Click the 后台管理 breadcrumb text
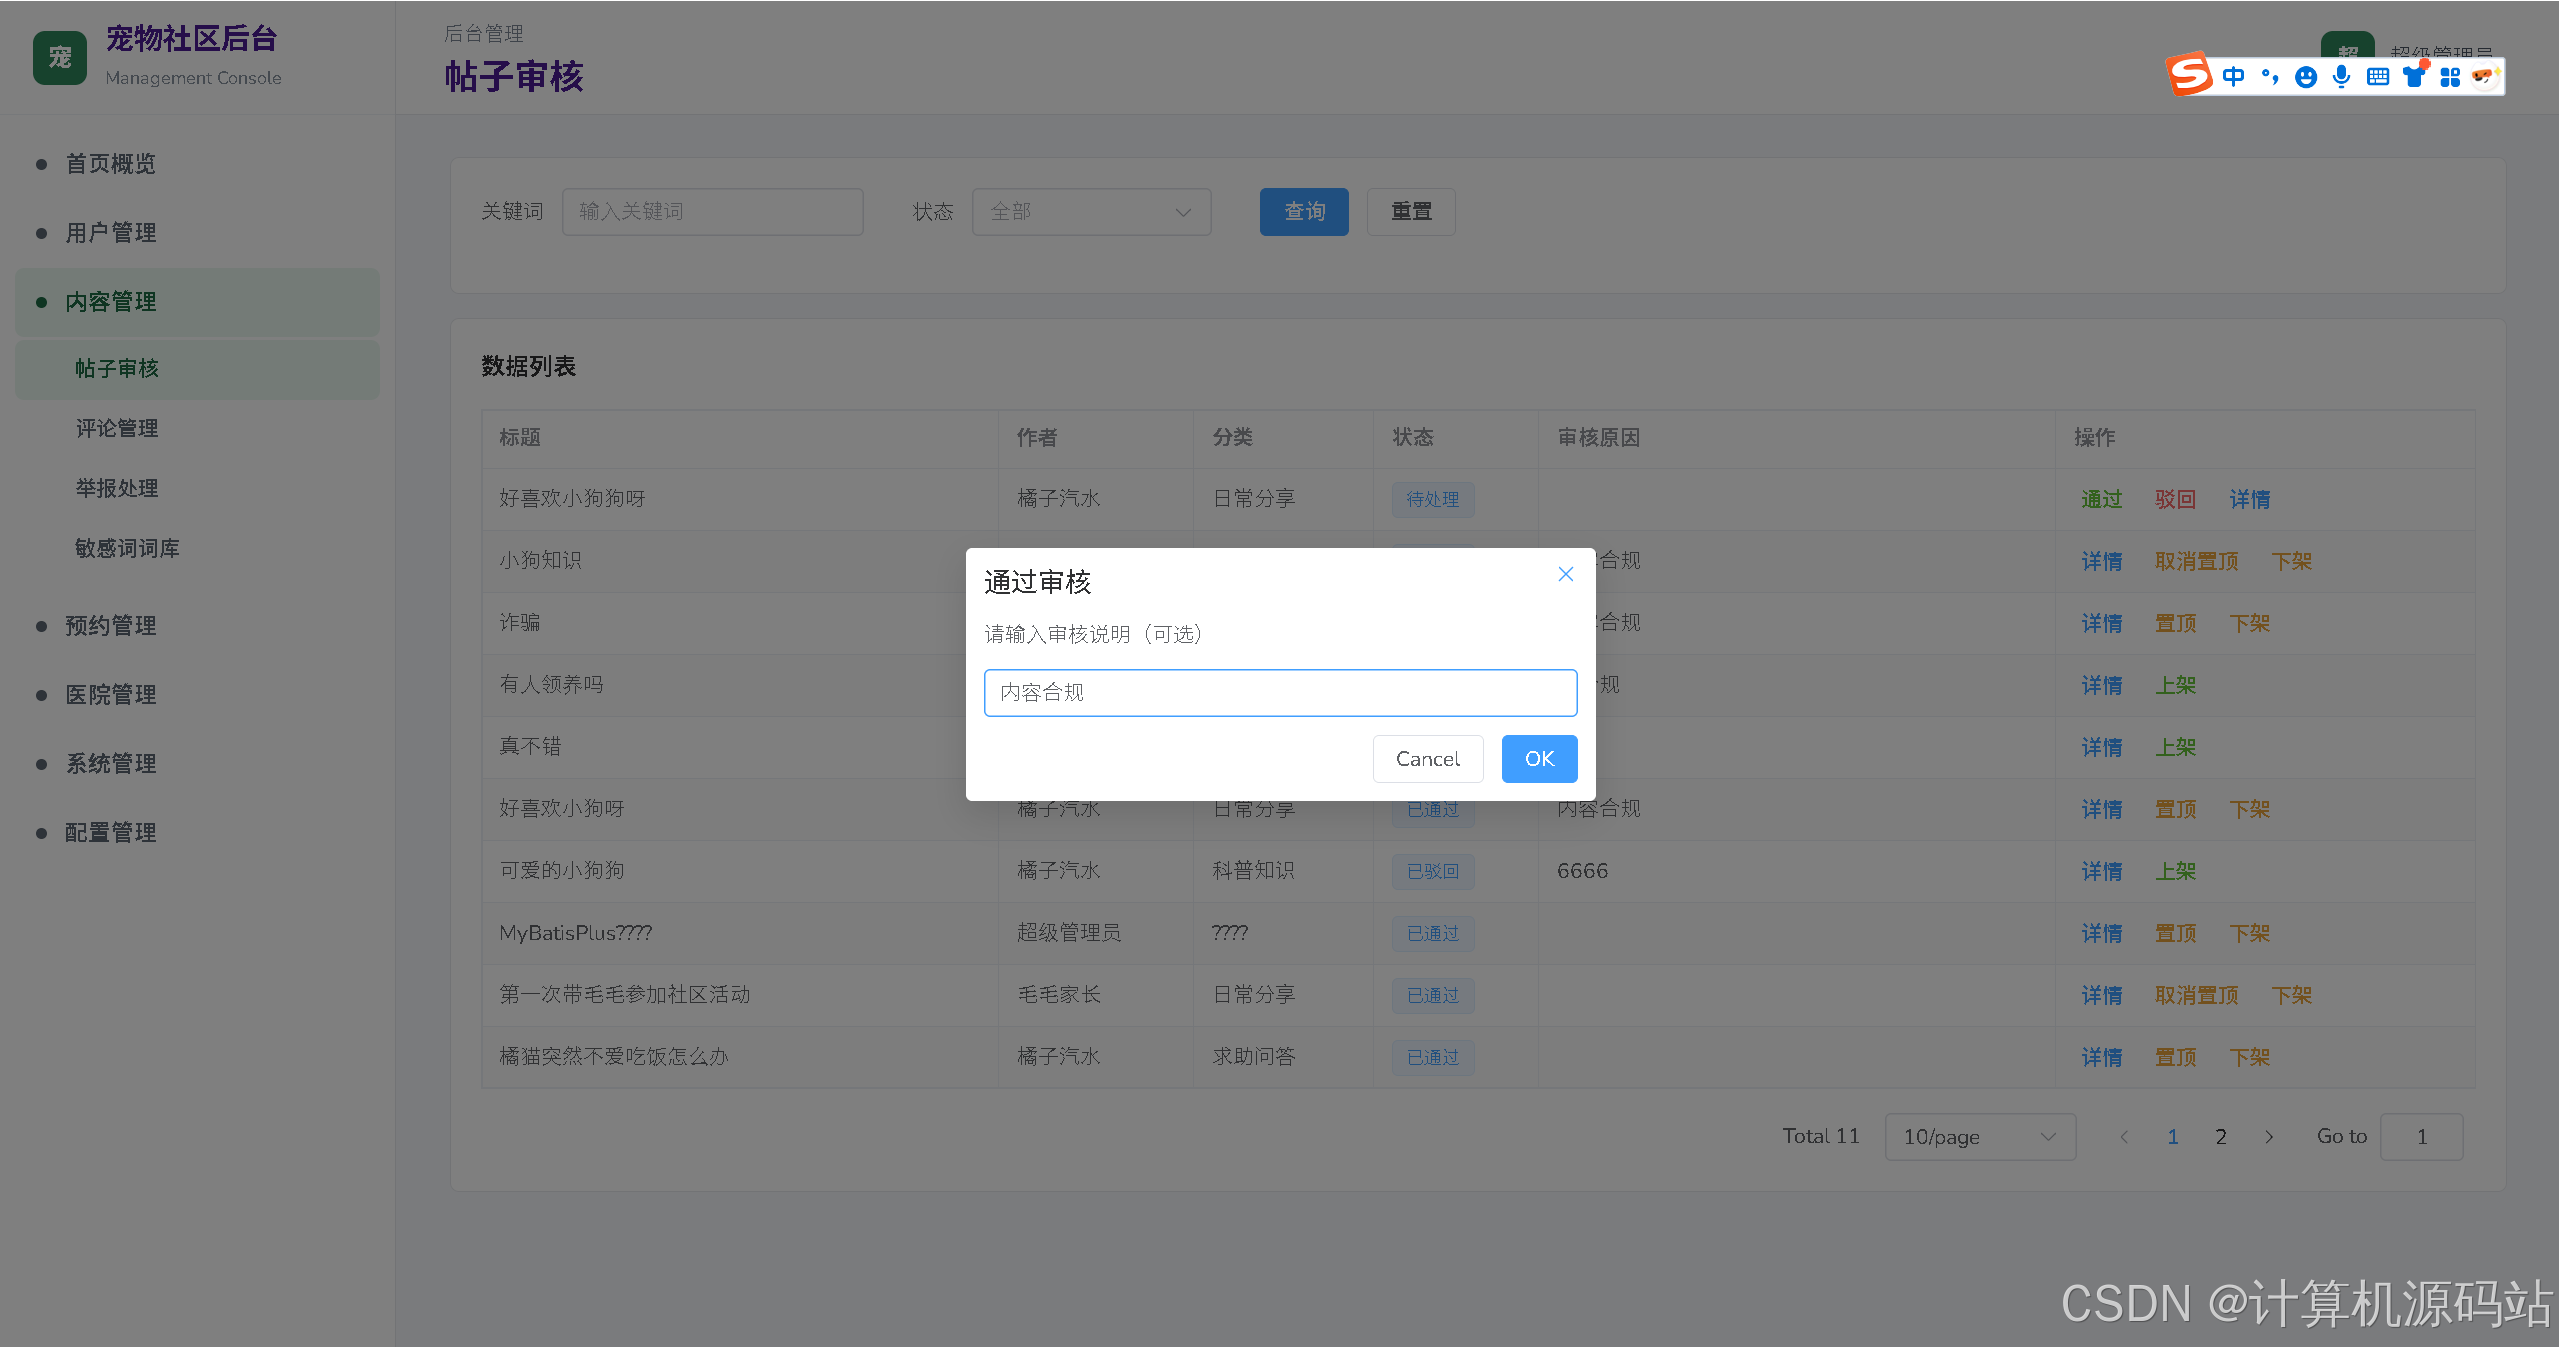The image size is (2559, 1347). pyautogui.click(x=484, y=34)
